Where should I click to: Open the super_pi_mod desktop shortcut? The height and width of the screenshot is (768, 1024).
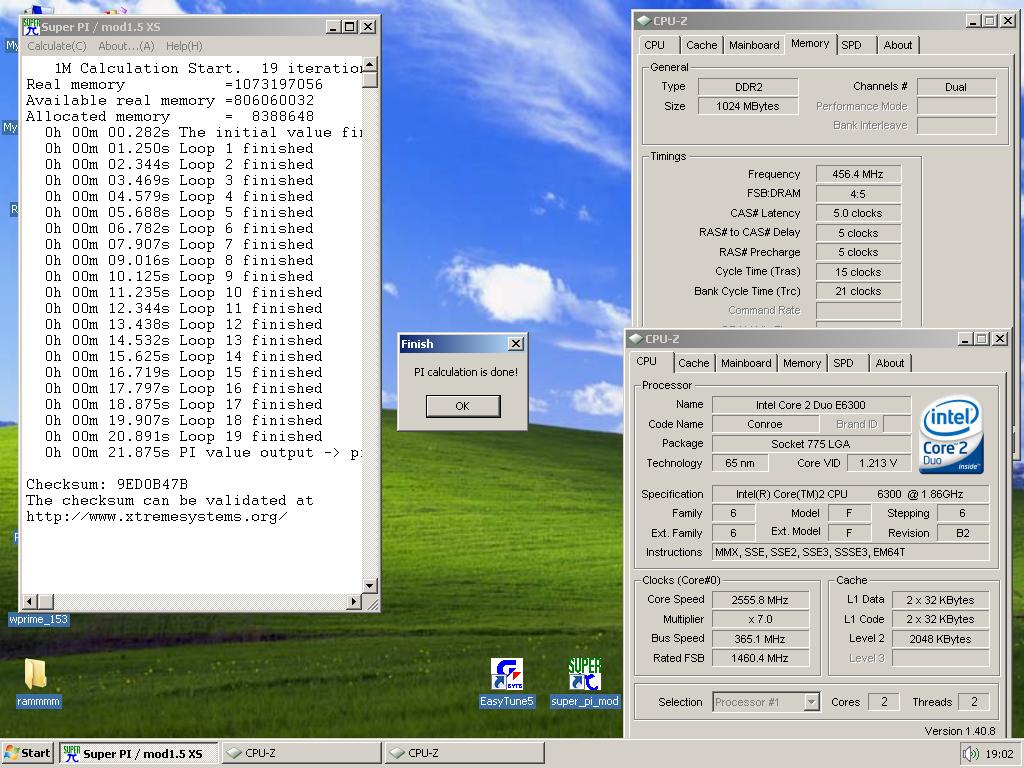click(x=584, y=682)
